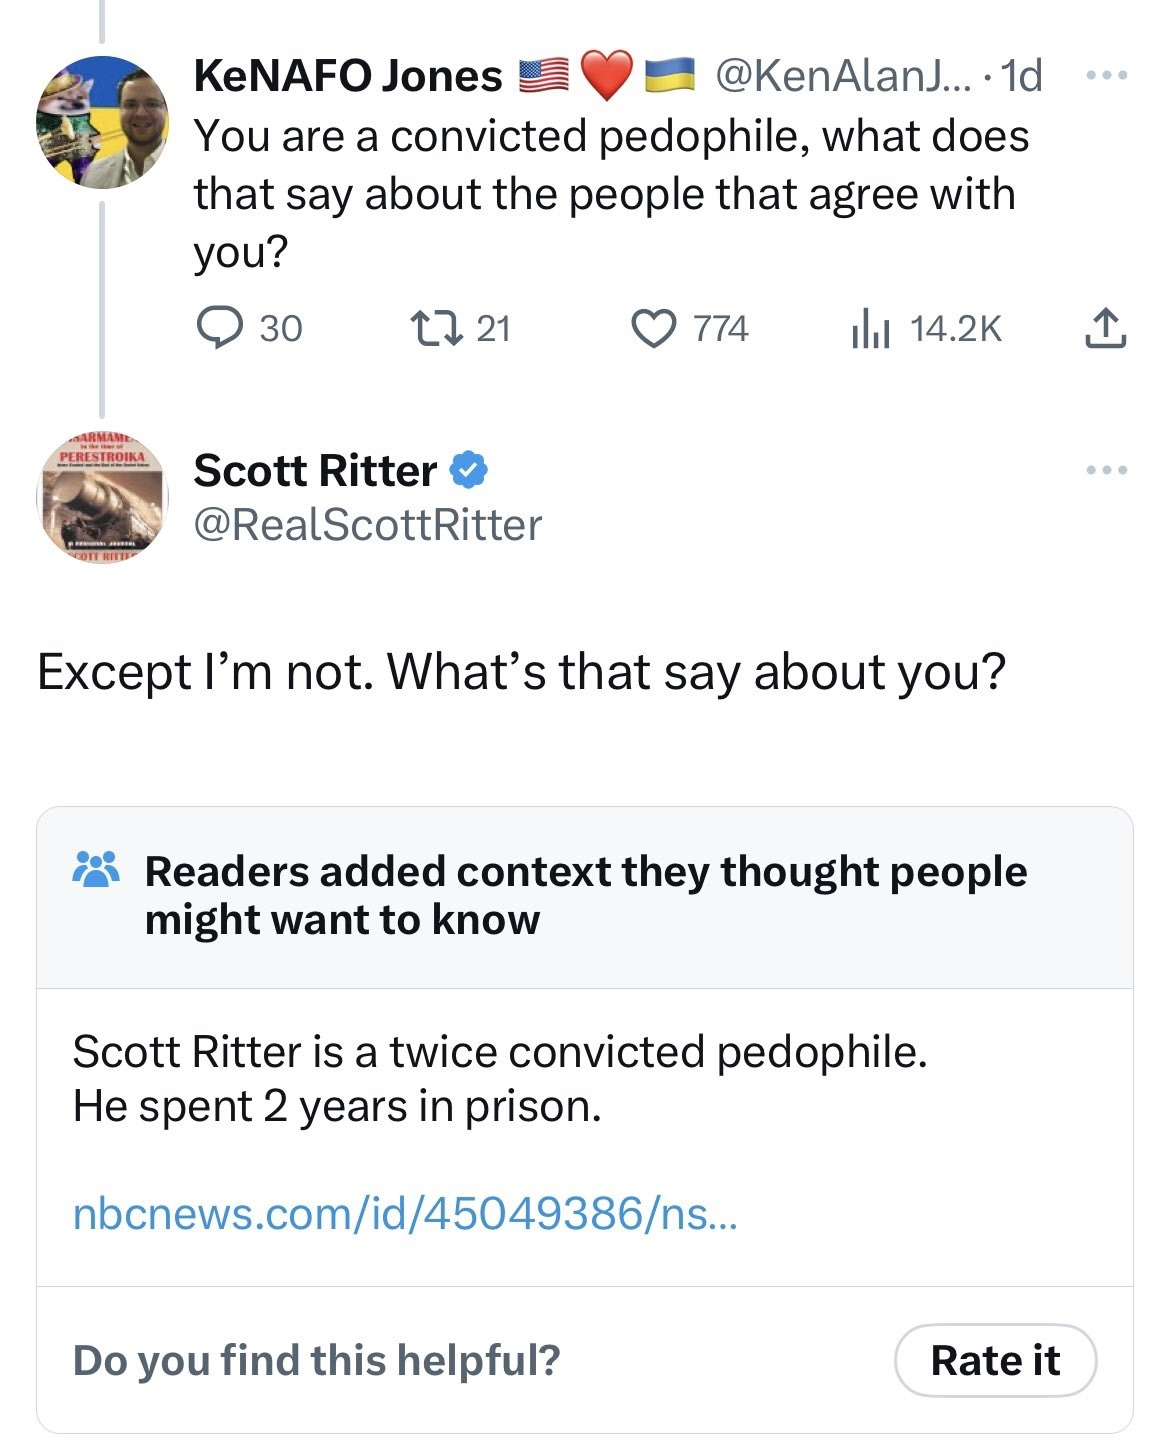This screenshot has width=1170, height=1456.
Task: Like the KeNAFO Jones tweet
Action: (654, 328)
